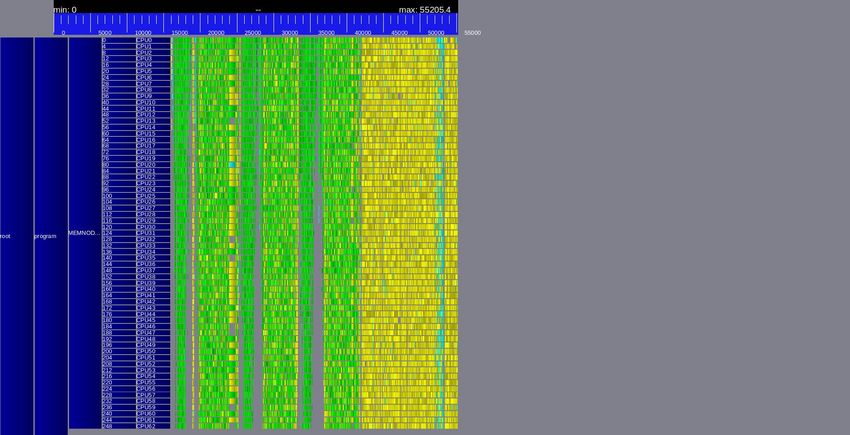The width and height of the screenshot is (850, 435).
Task: Select the CPU0 row label
Action: click(x=153, y=40)
